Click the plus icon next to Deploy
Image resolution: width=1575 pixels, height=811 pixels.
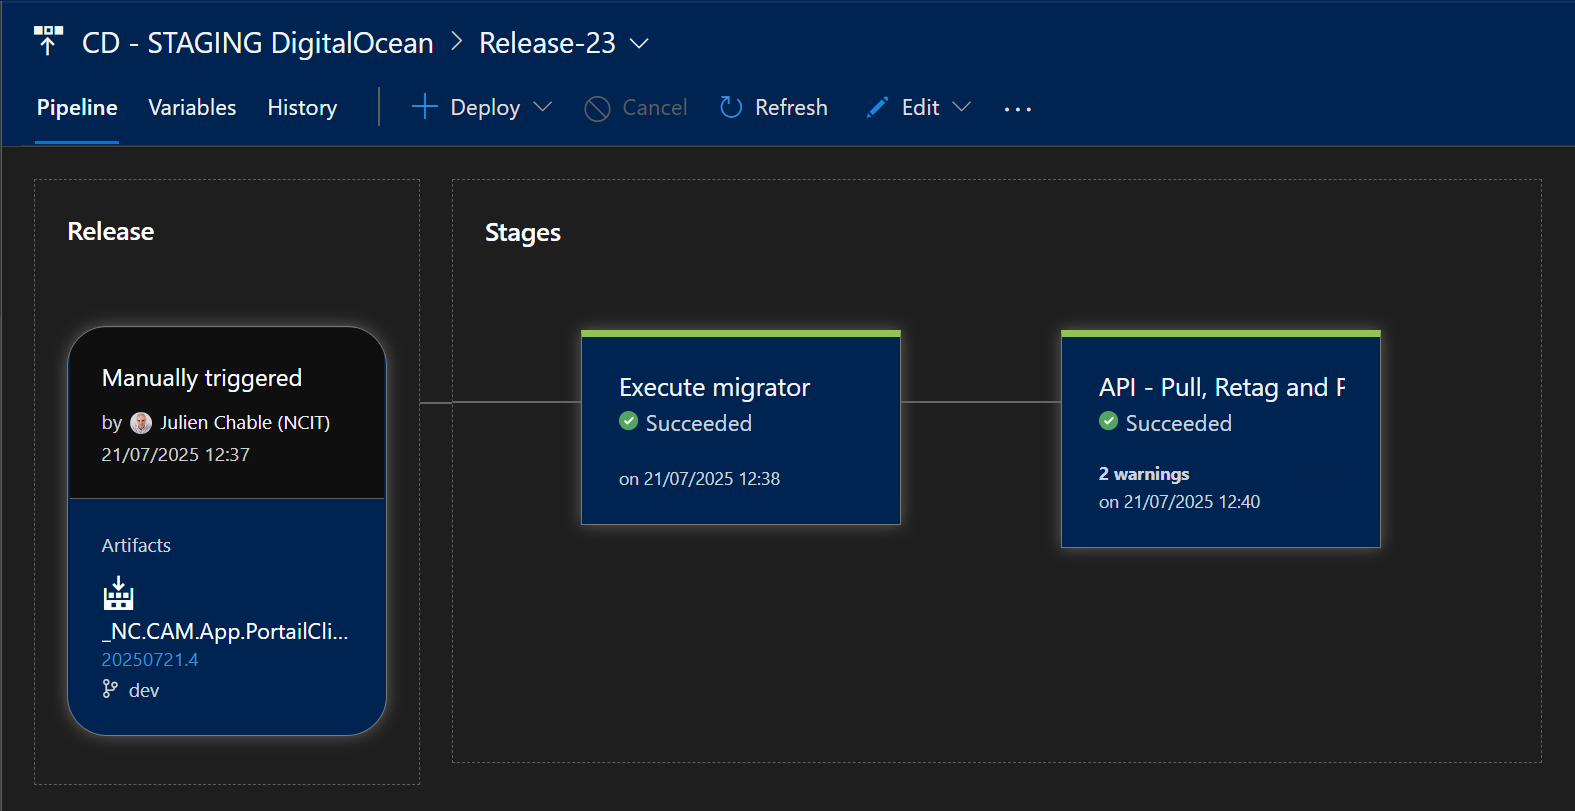[425, 107]
